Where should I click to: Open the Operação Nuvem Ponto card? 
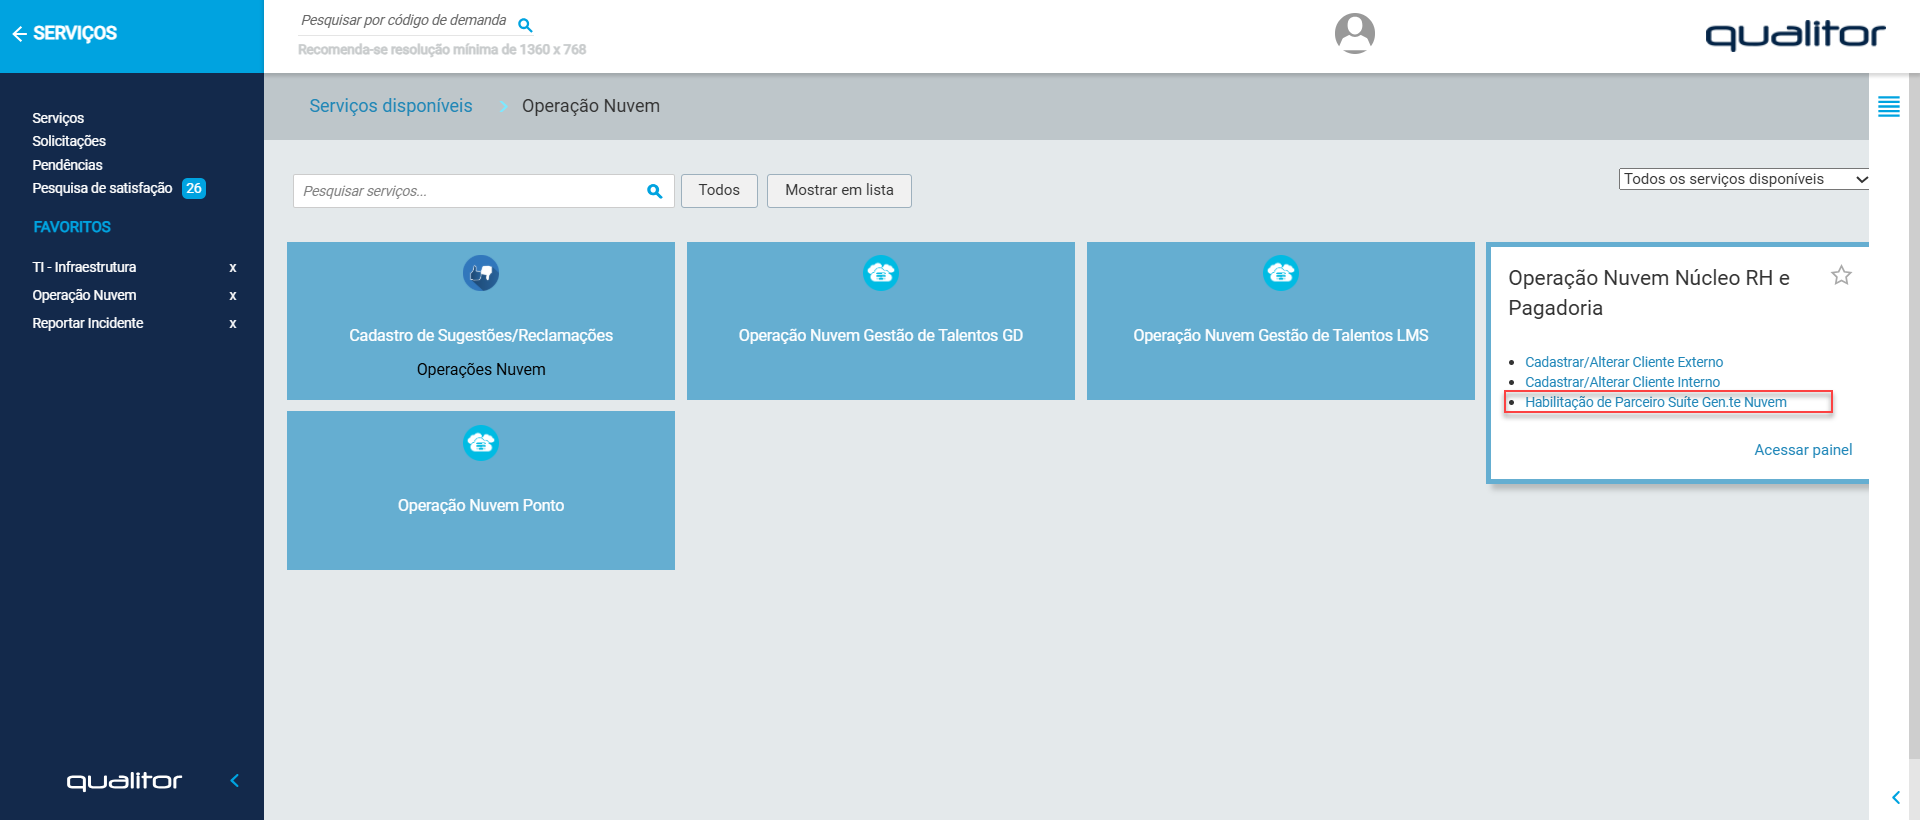pos(481,491)
